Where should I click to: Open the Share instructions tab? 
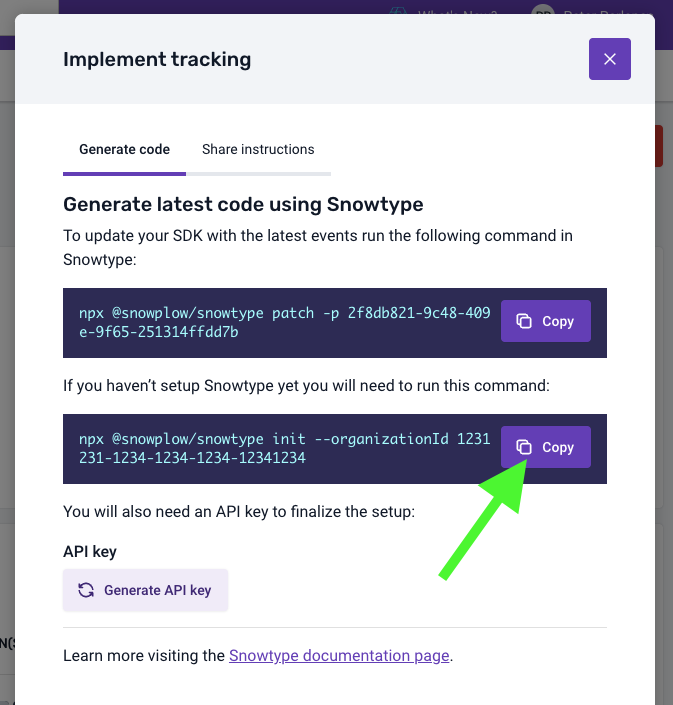pyautogui.click(x=258, y=149)
